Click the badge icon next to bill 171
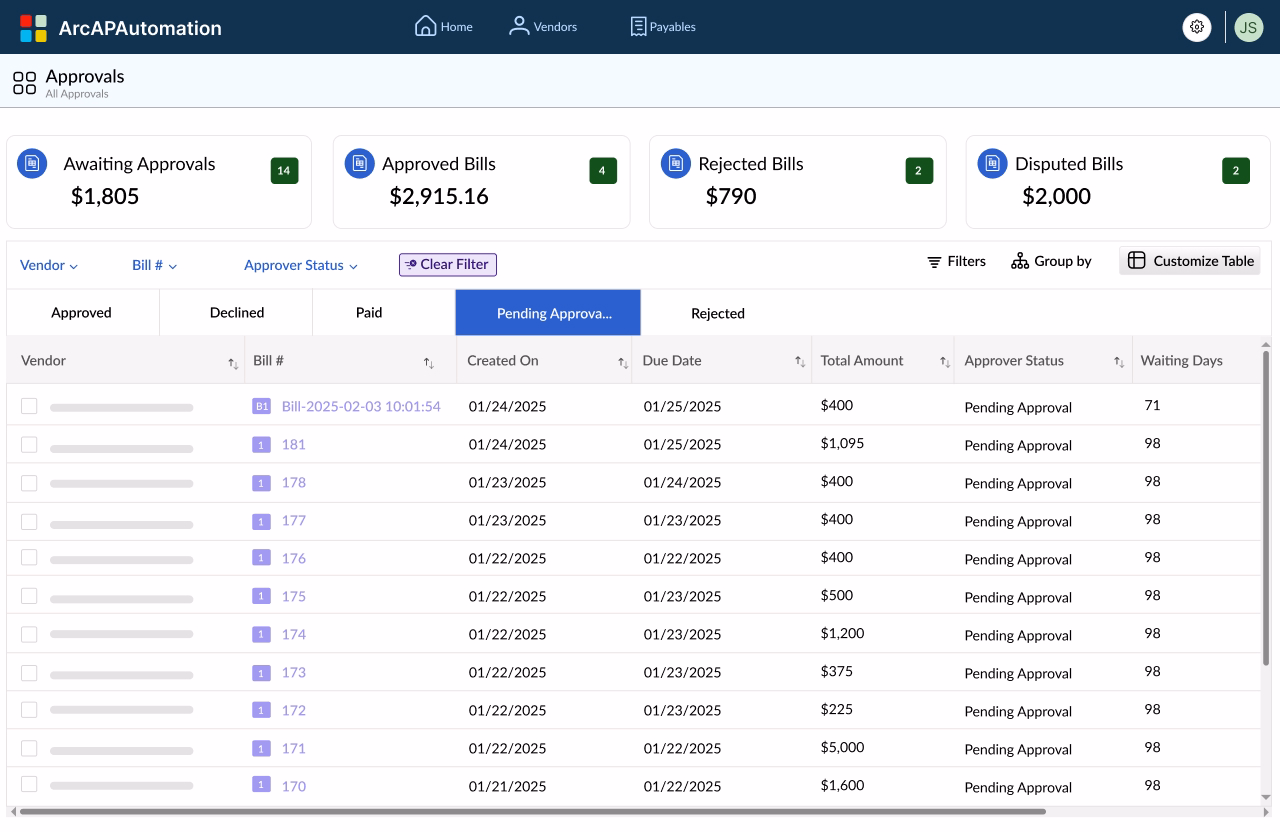This screenshot has height=832, width=1280. pyautogui.click(x=261, y=748)
